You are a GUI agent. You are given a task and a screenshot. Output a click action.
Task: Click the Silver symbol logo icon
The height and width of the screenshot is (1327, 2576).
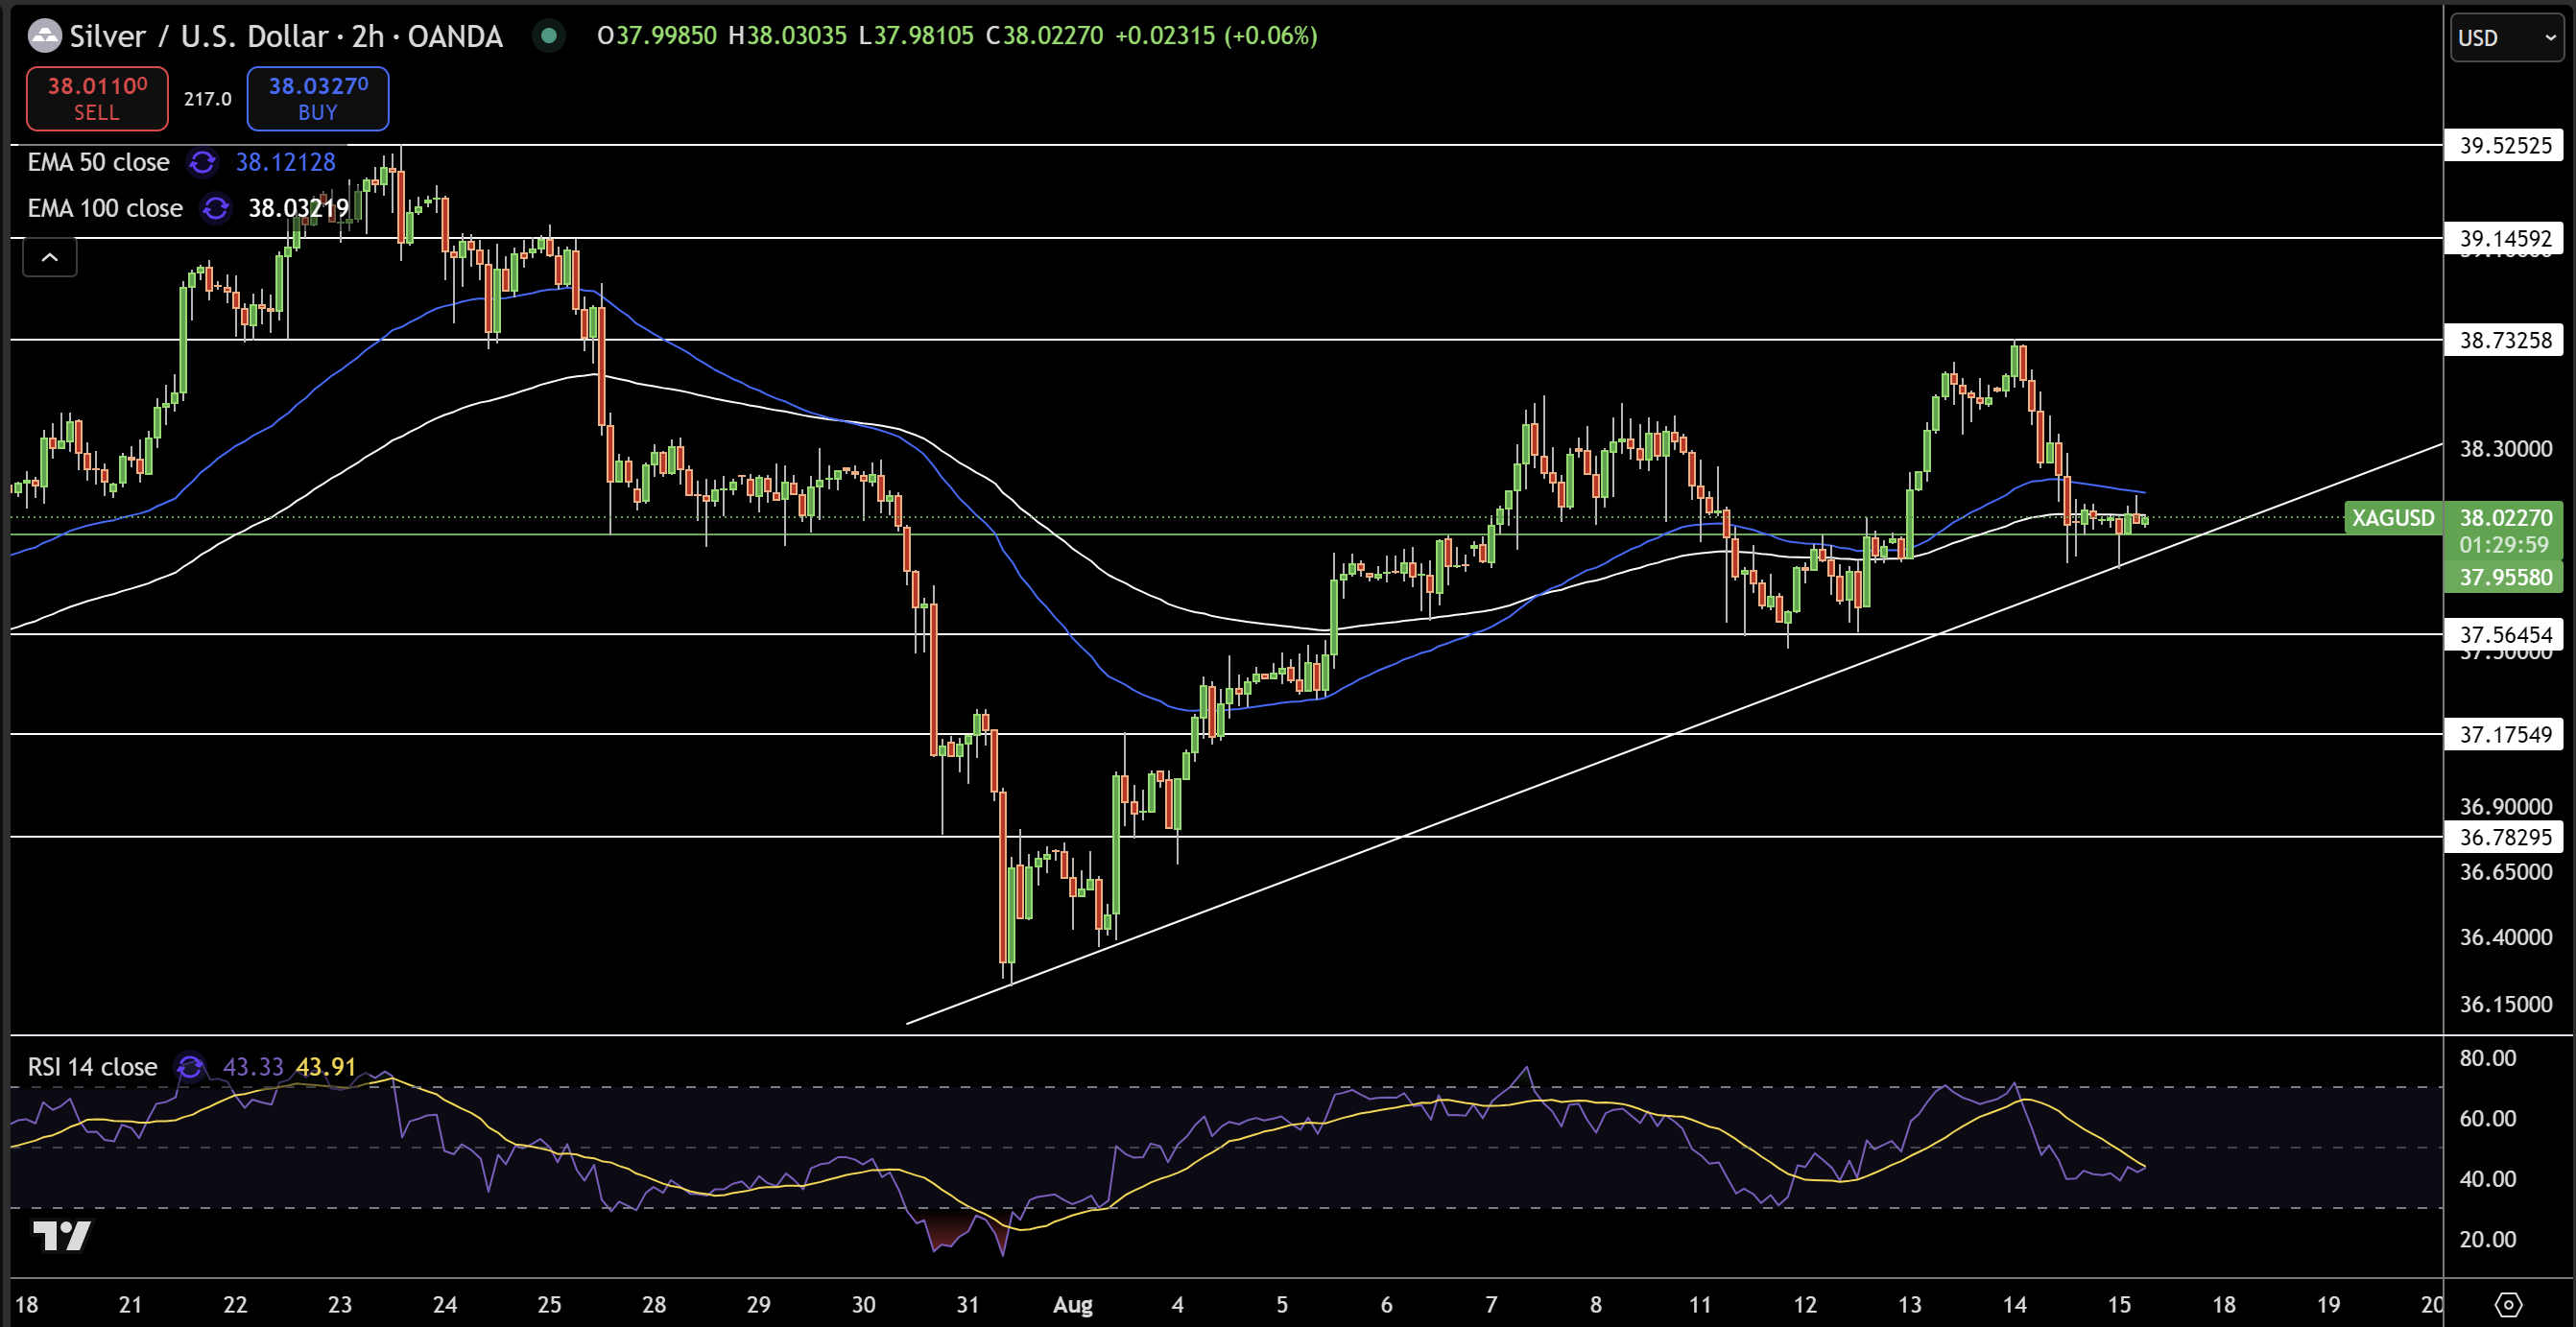pos(44,36)
